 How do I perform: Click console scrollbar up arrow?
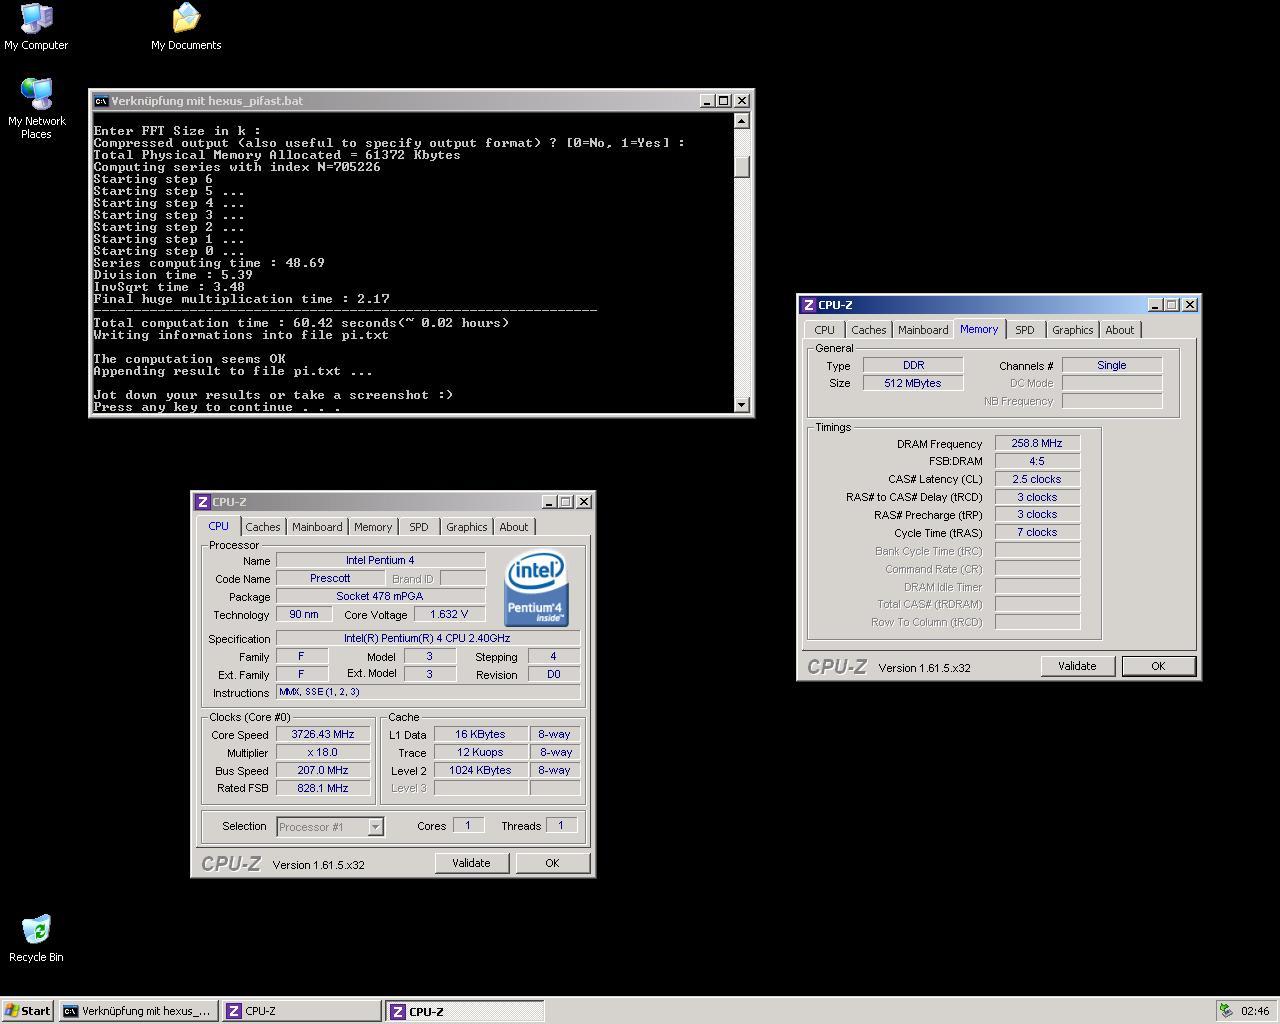[741, 121]
